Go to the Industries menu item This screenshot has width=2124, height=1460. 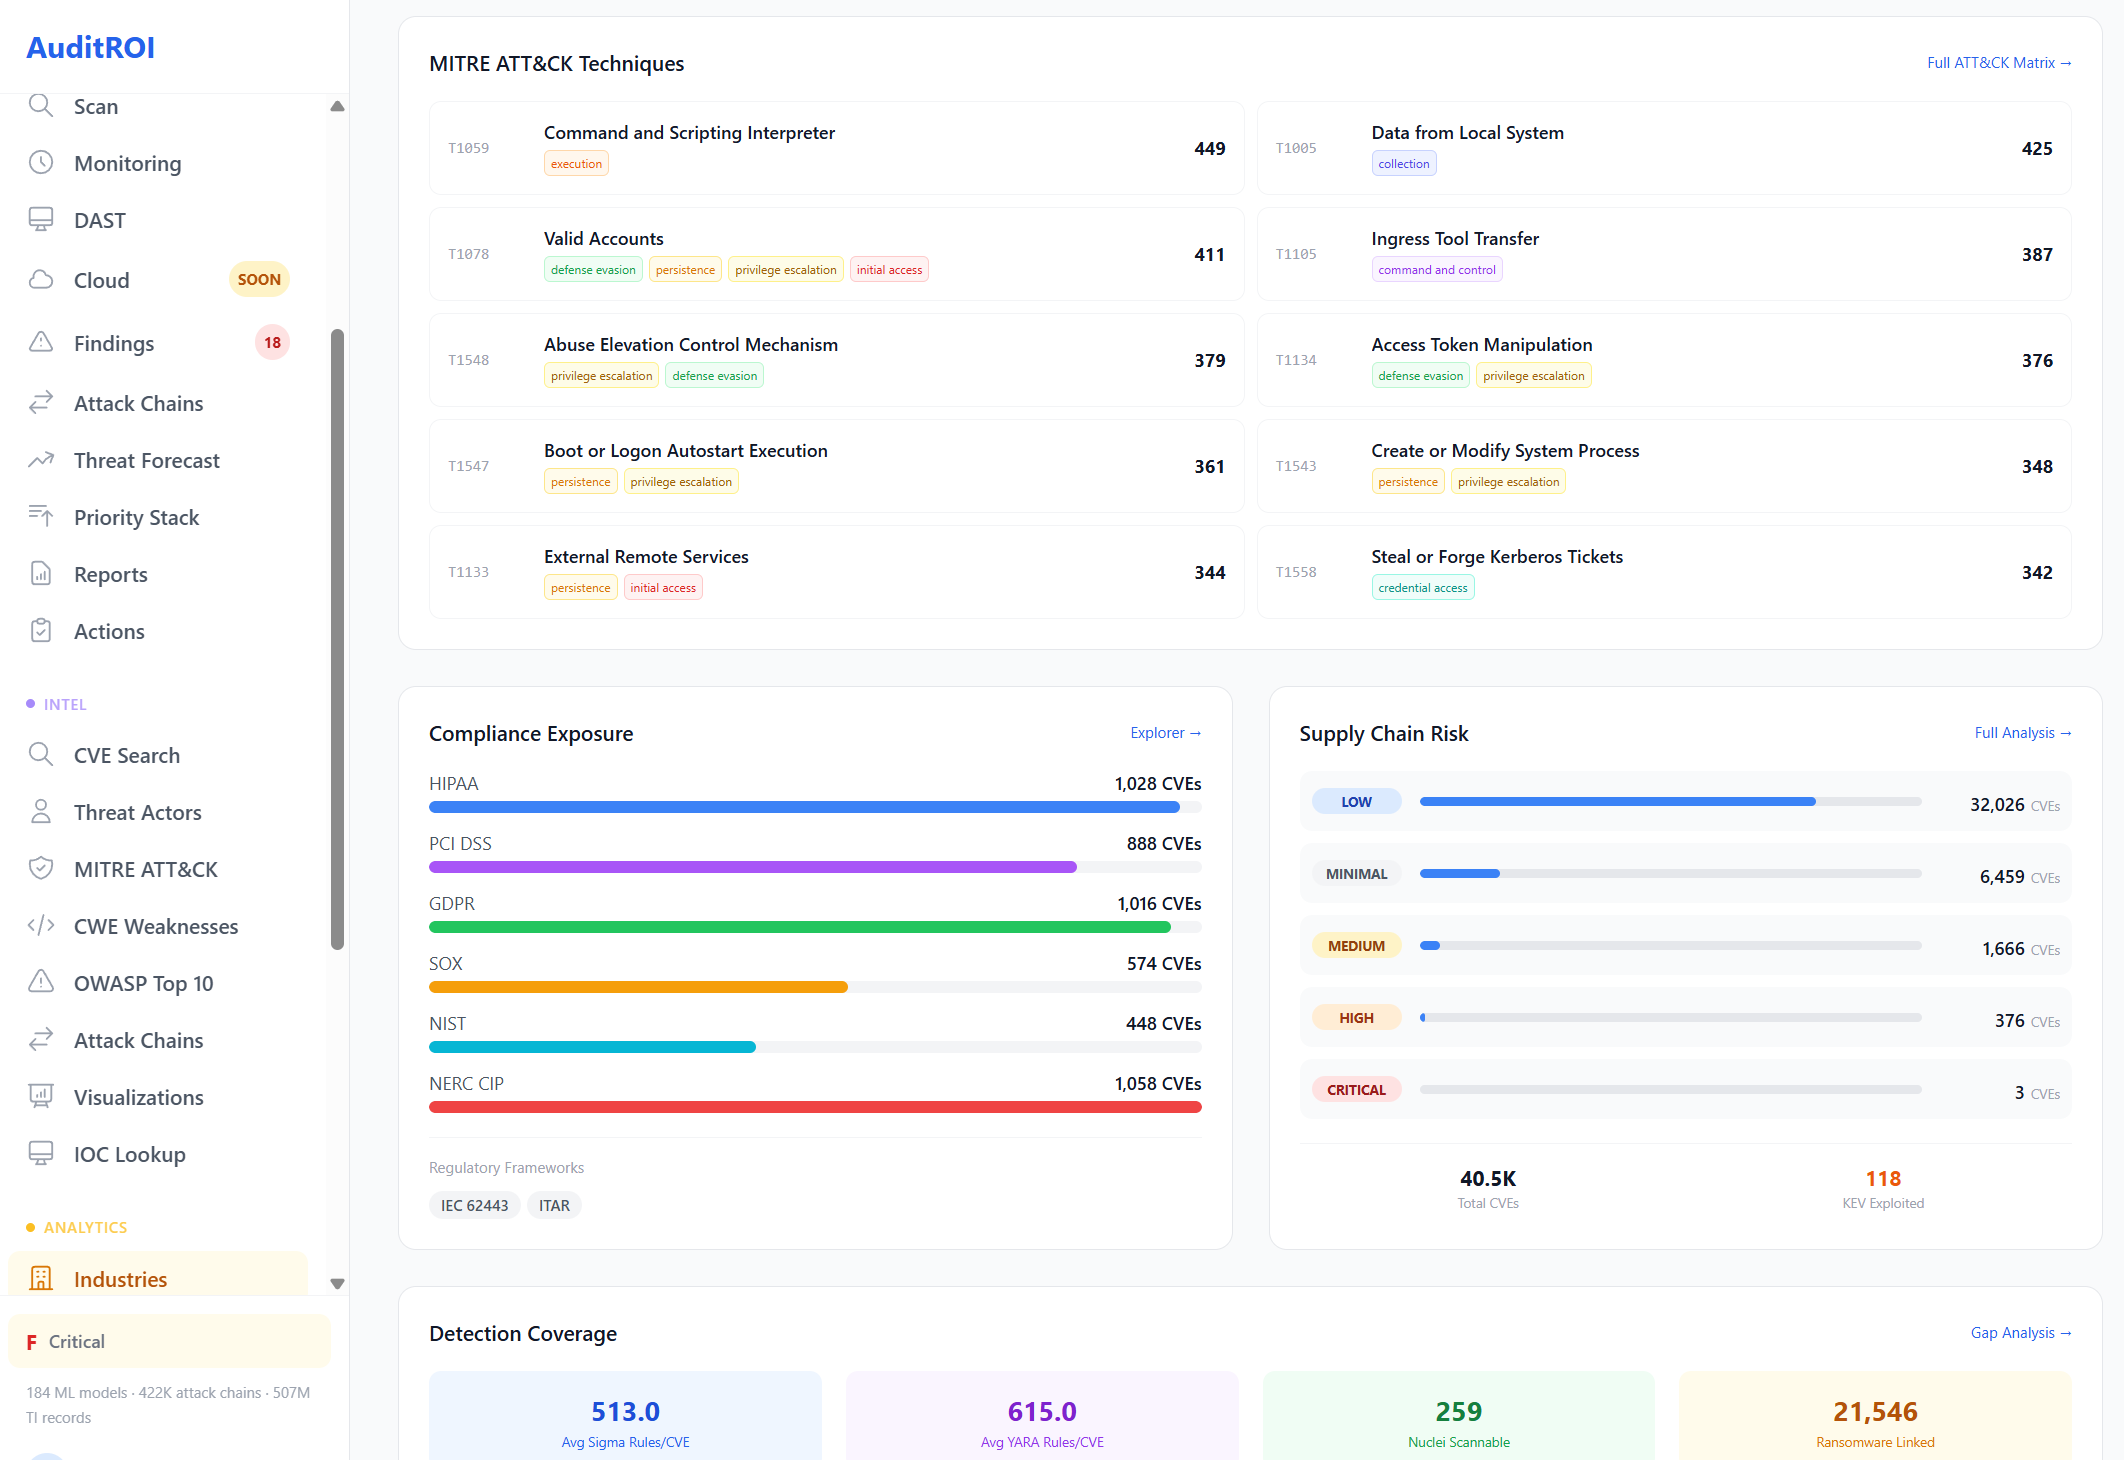(120, 1279)
